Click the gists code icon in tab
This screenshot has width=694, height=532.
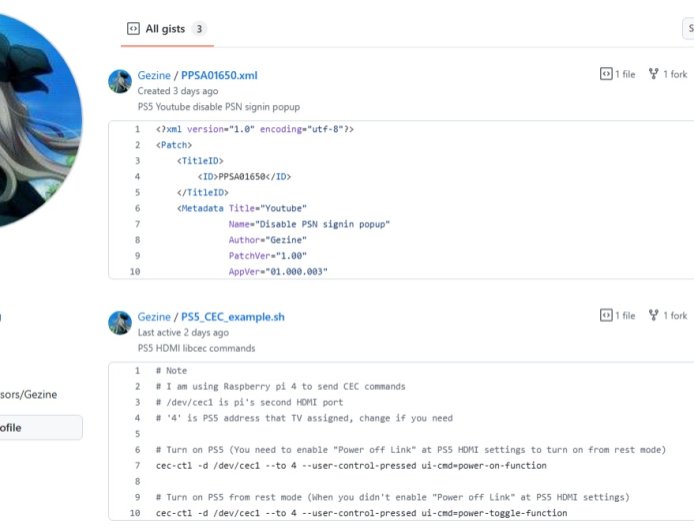(x=133, y=29)
